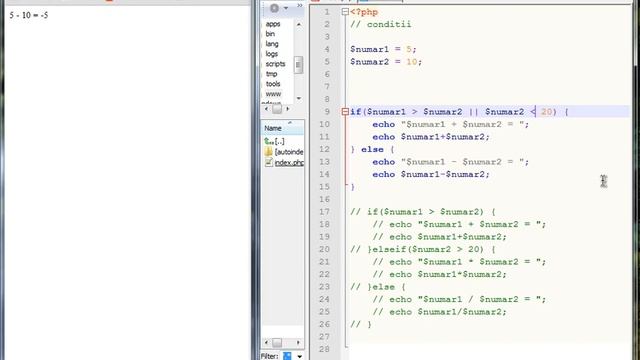Open the [autoindex] folder in the file list
This screenshot has width=640, height=360.
pos(284,152)
